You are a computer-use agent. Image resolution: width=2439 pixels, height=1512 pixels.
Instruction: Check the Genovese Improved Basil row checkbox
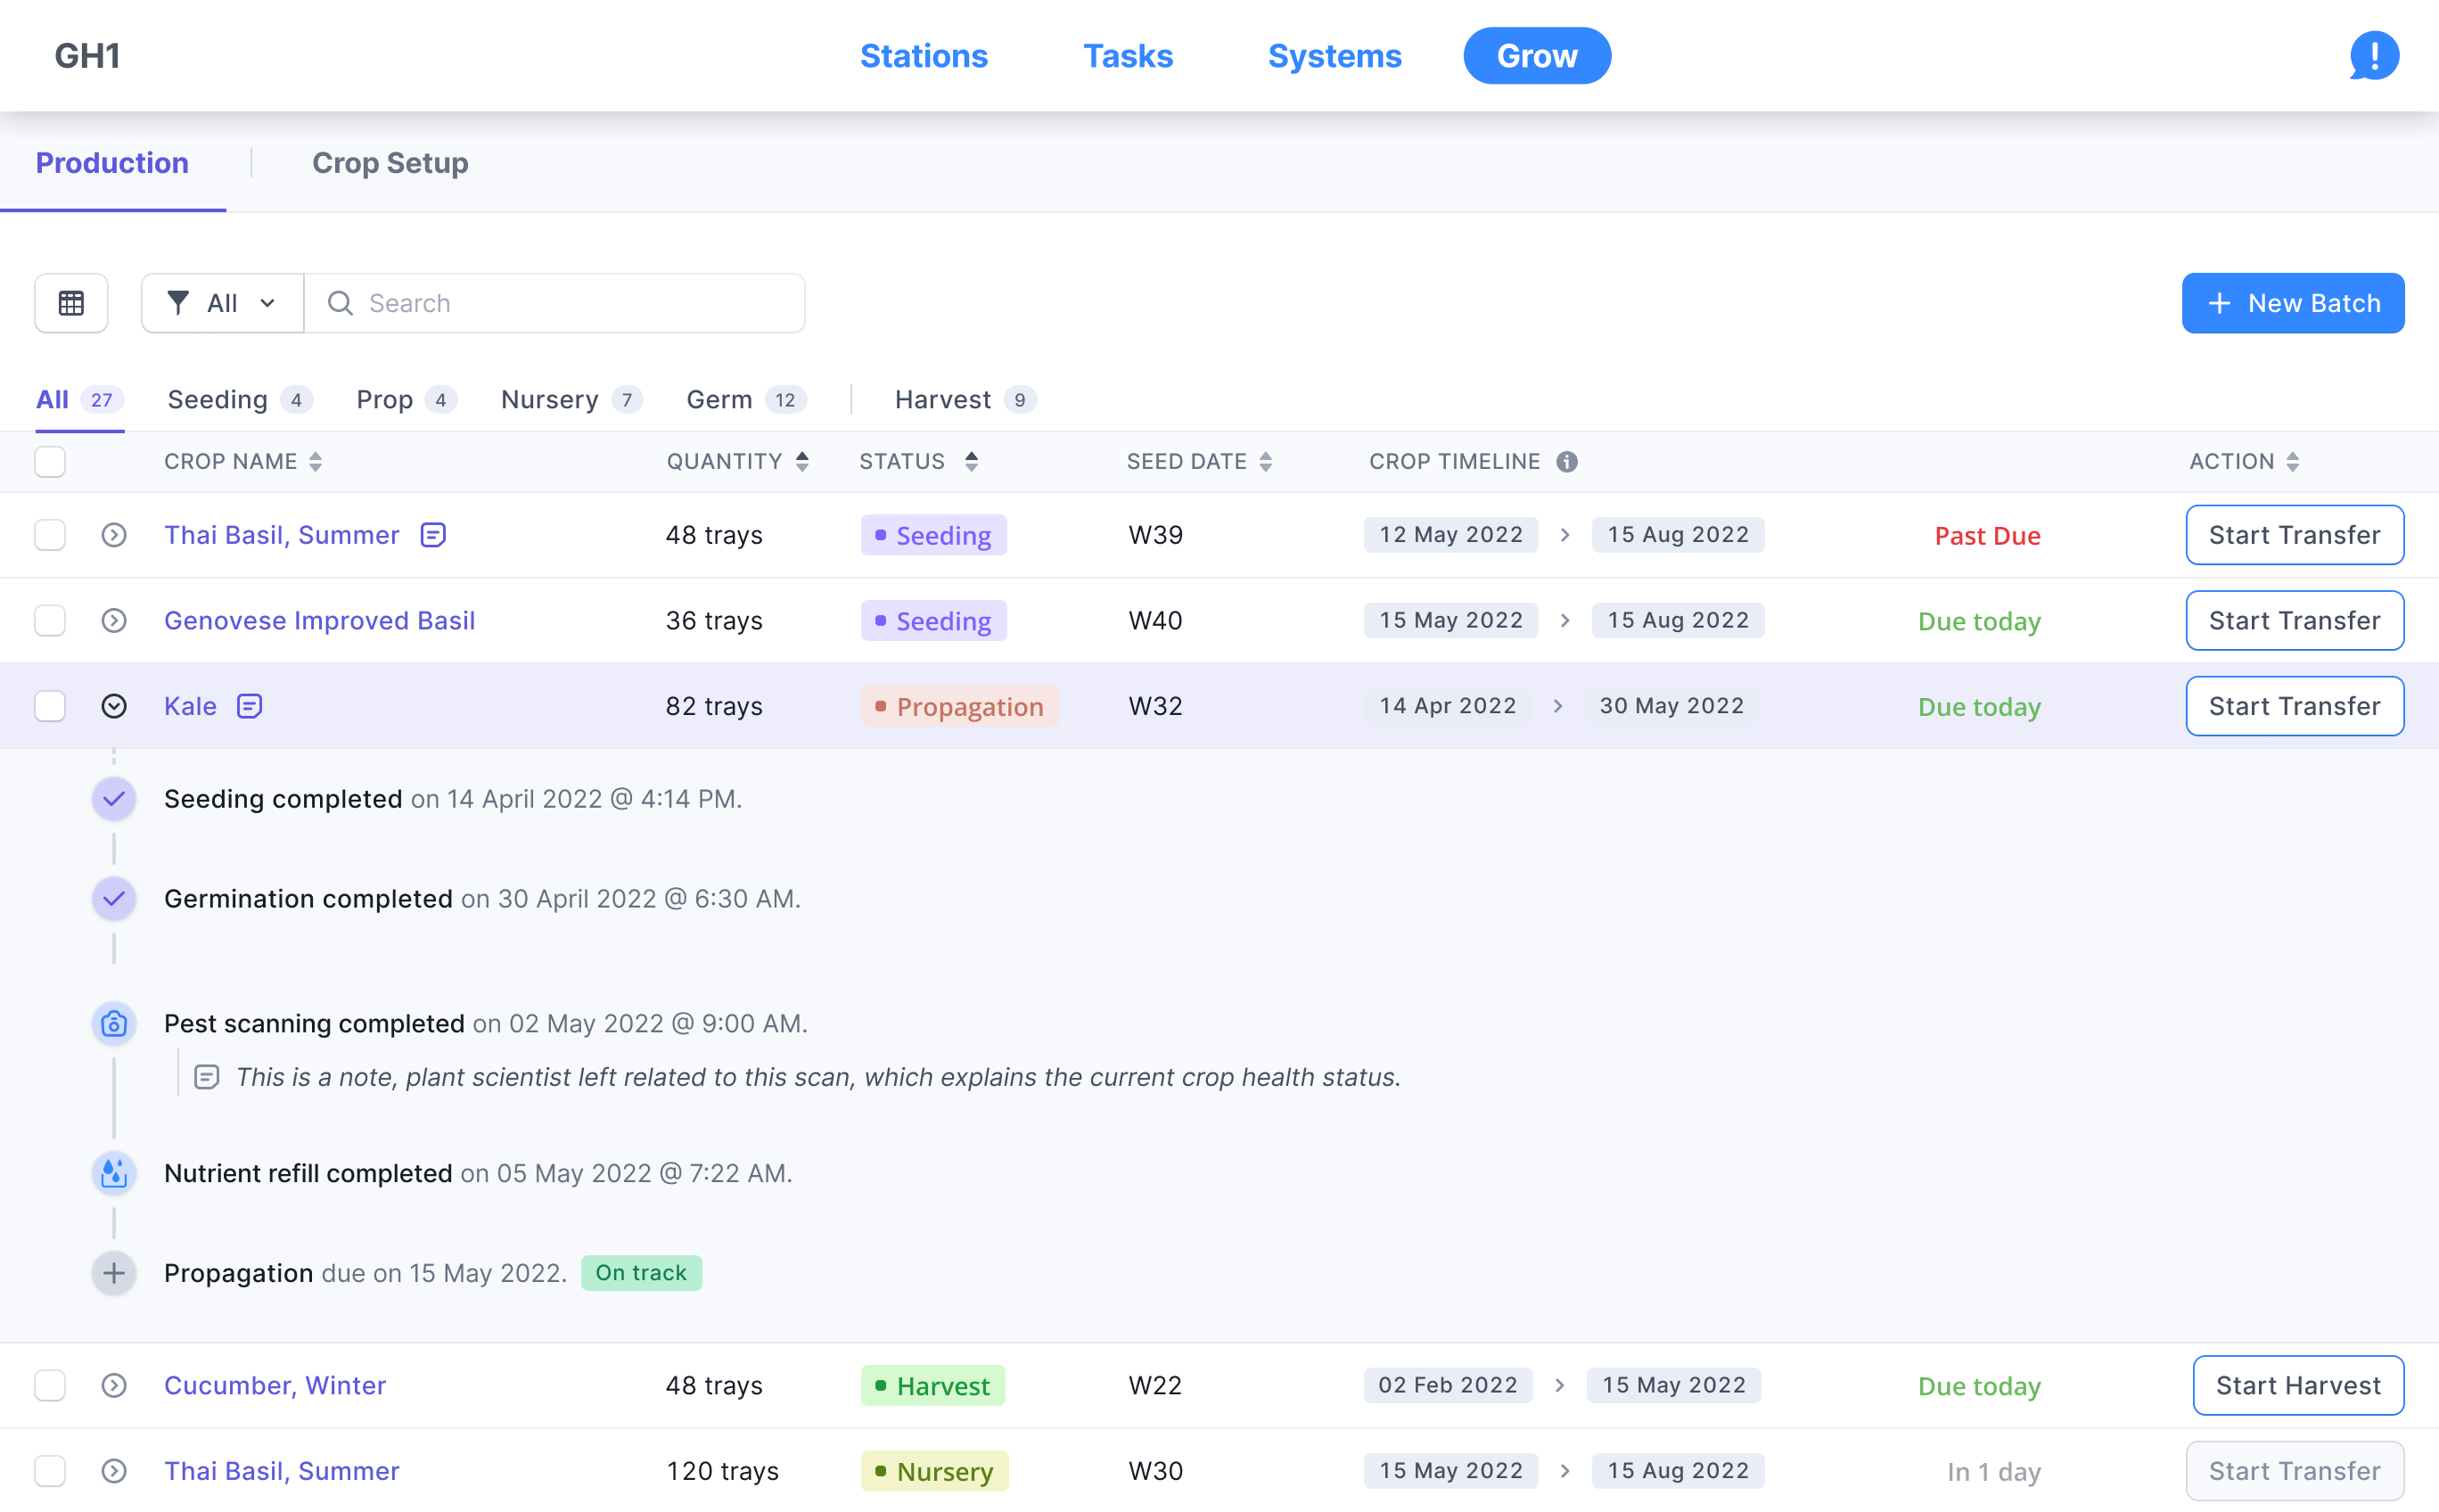(x=50, y=620)
